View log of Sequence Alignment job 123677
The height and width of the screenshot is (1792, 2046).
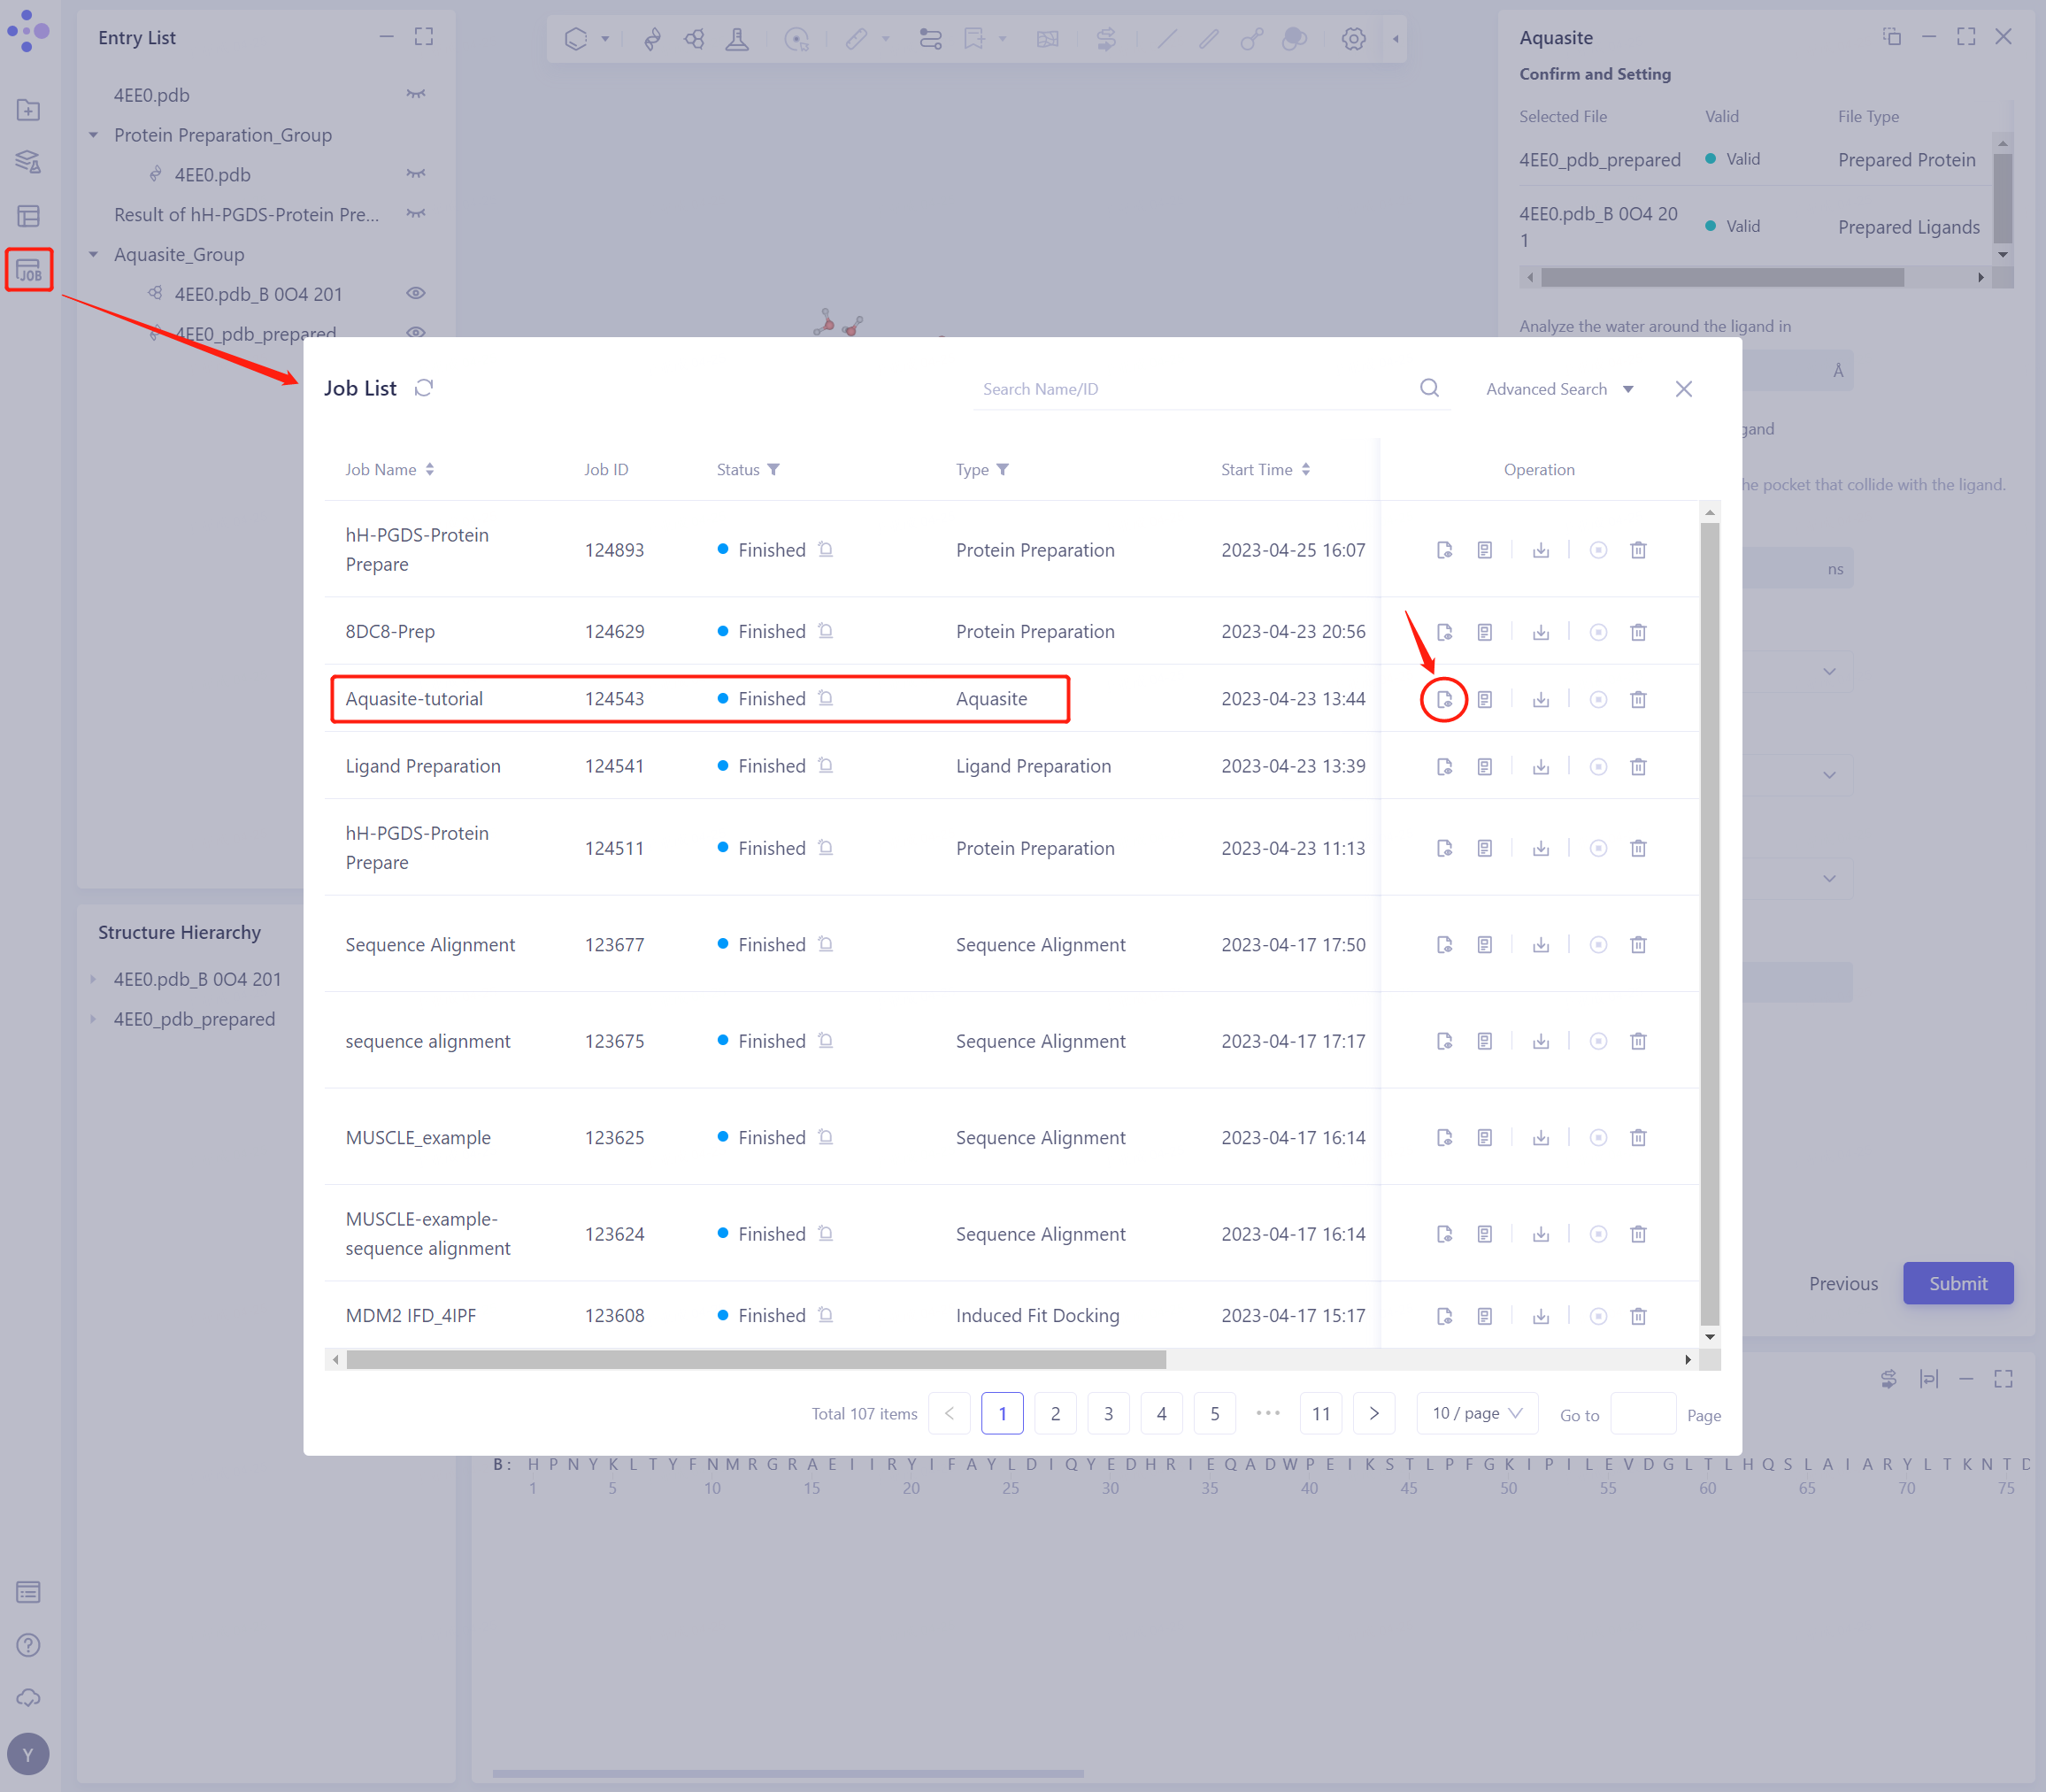click(x=1484, y=945)
